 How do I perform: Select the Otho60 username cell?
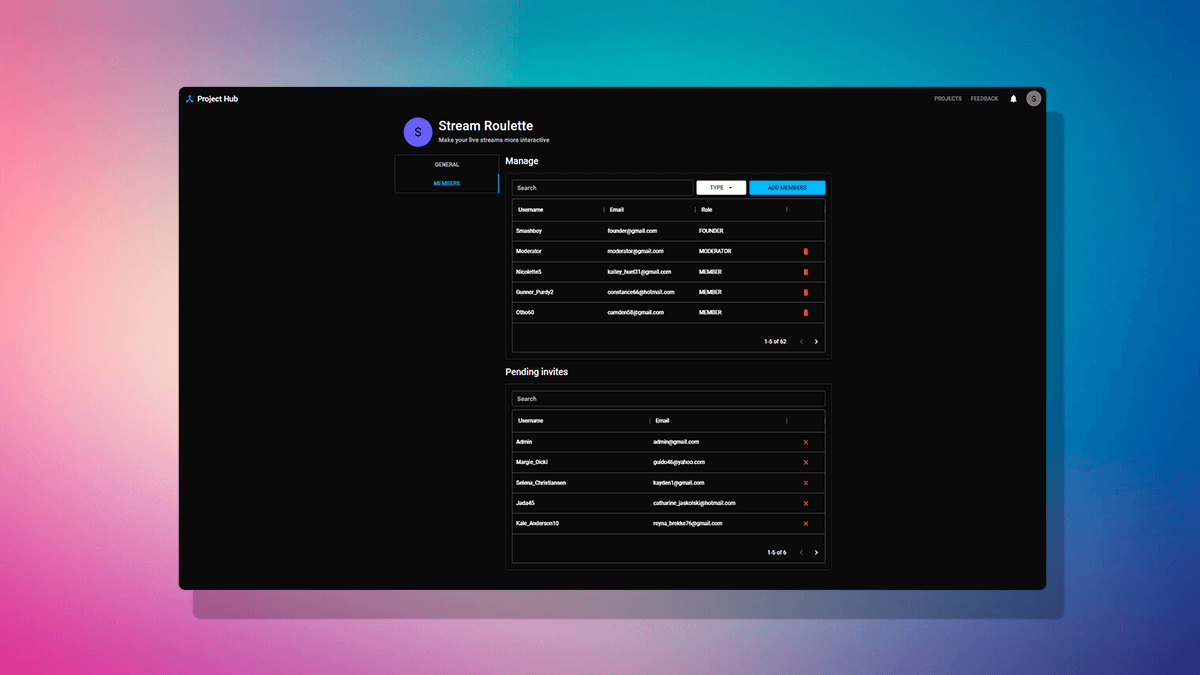point(525,313)
